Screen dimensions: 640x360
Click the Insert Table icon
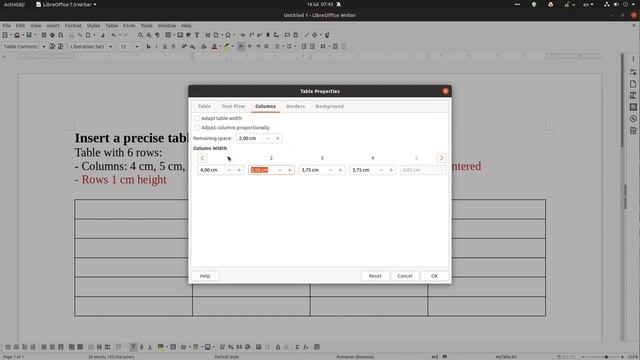click(x=168, y=35)
